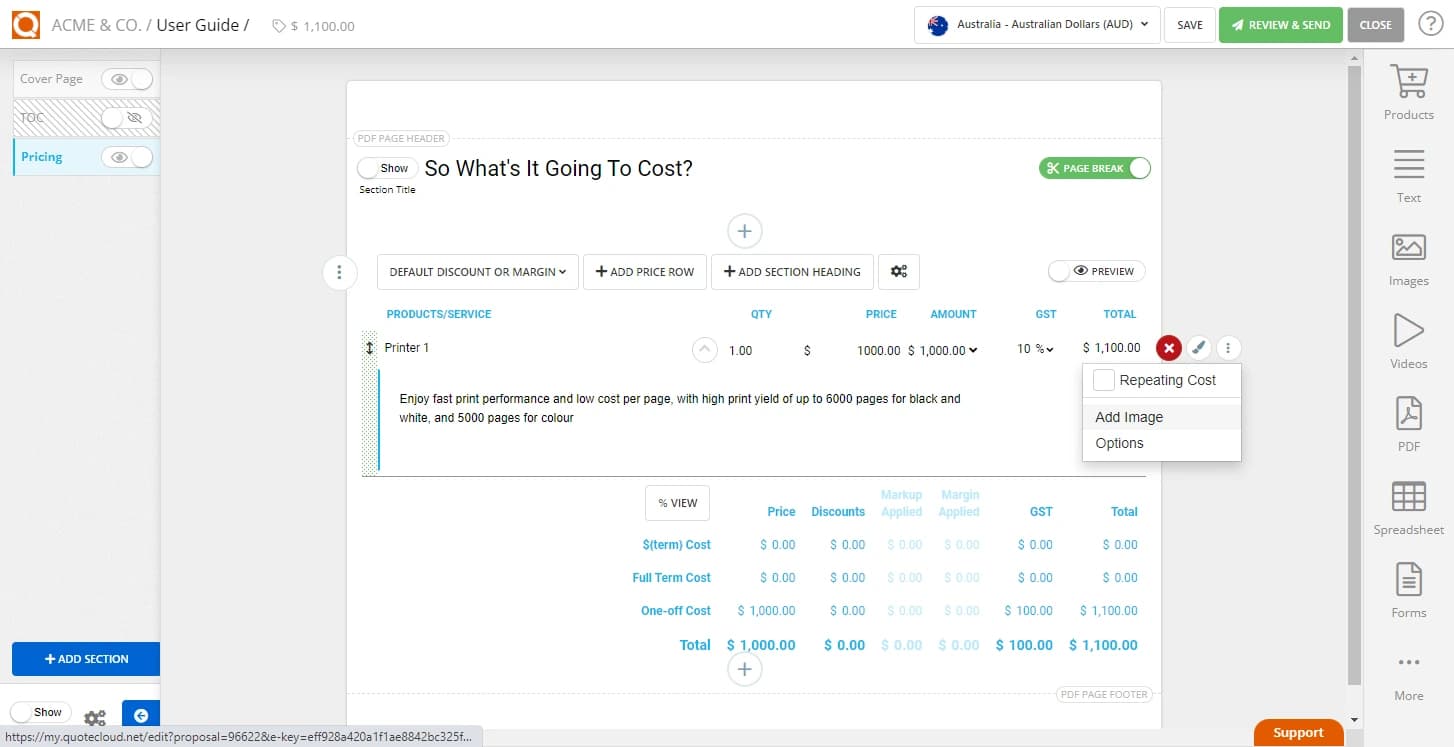Screen dimensions: 1454x747
Task: Open the Australian Dollars currency dropdown
Action: pos(1036,25)
